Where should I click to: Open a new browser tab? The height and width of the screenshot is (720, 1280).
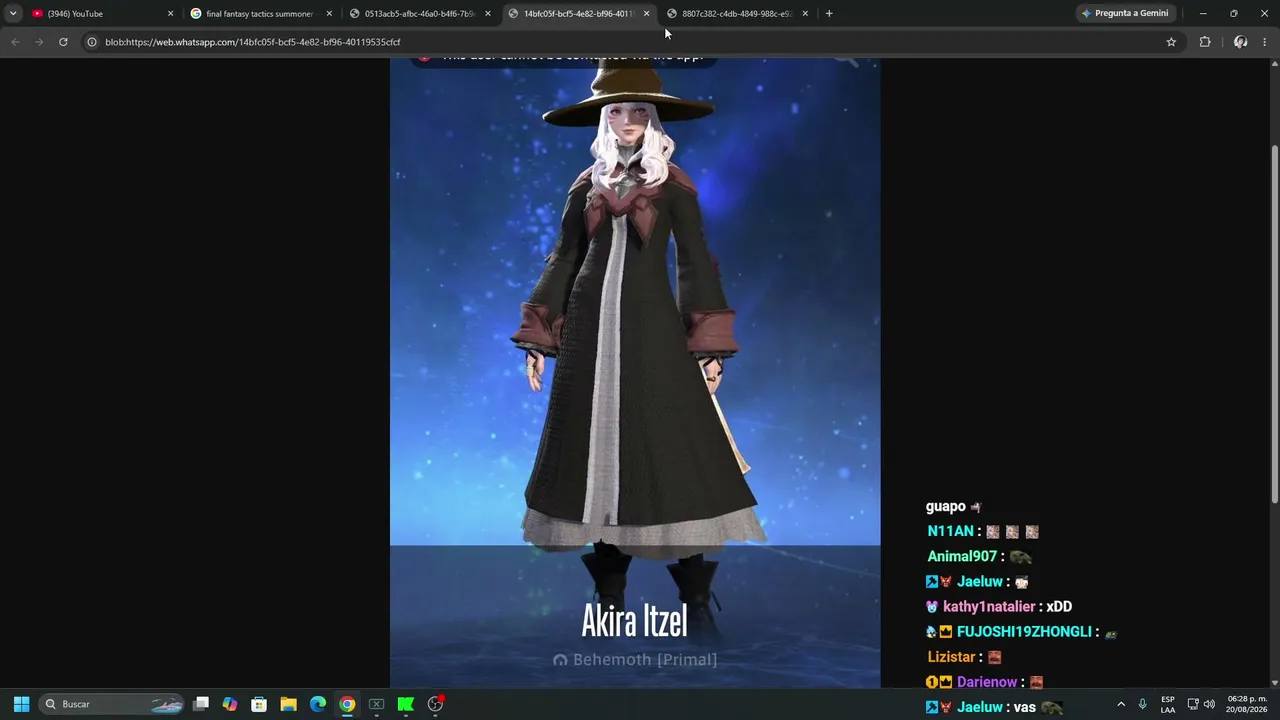point(829,13)
